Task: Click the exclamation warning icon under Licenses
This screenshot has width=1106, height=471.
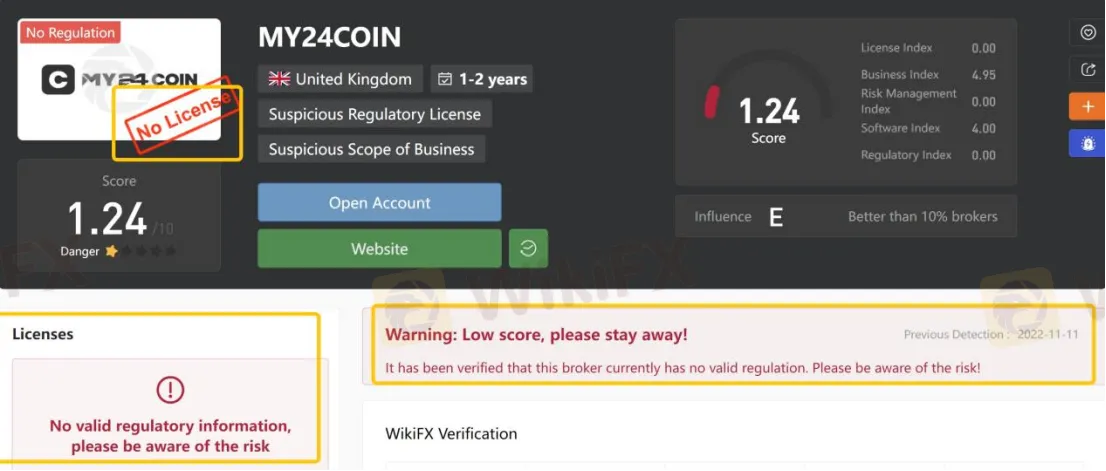Action: (170, 390)
